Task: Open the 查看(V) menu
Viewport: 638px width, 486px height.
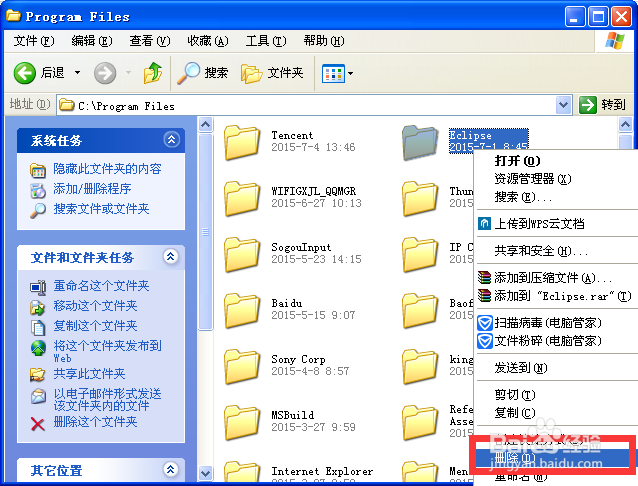Action: pos(149,41)
